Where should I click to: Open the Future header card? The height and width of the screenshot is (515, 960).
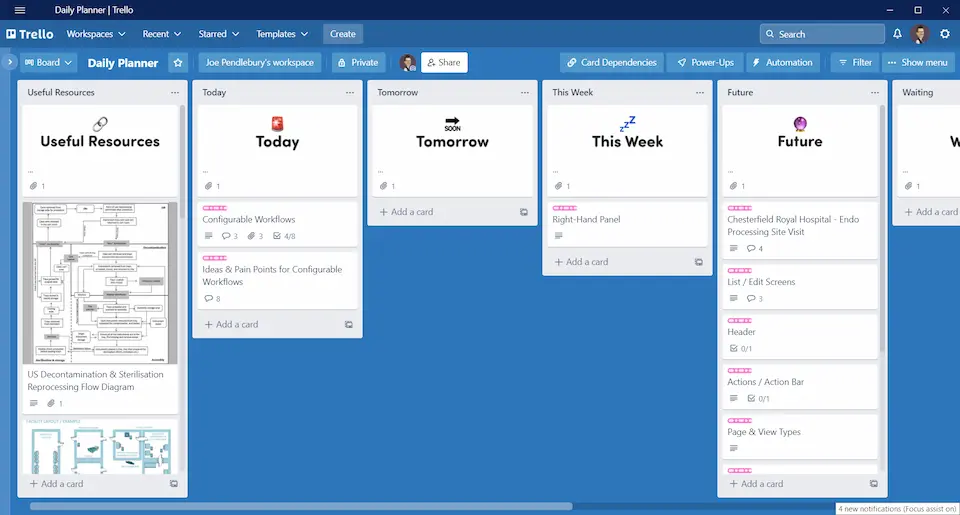pos(800,151)
